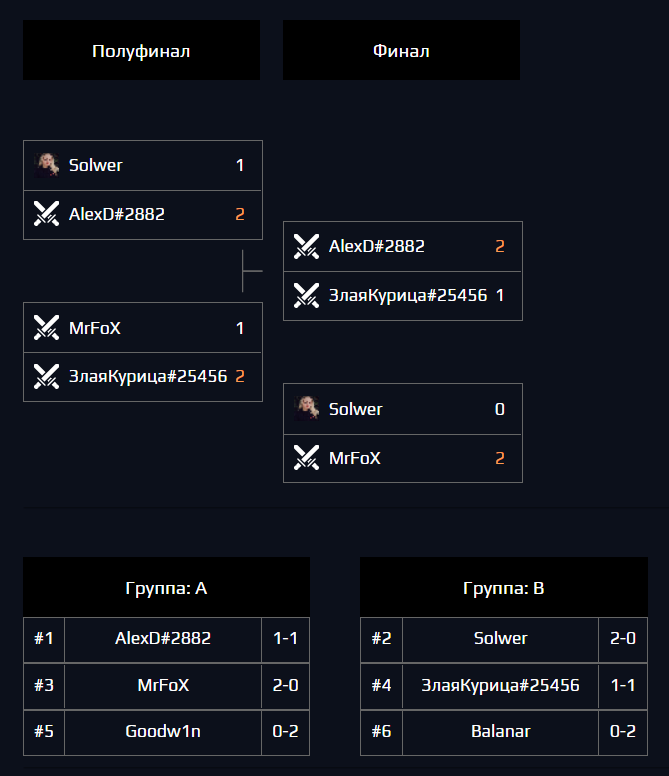Click swords icon beside ЗлаяКурица#25456 in semifinal
Viewport: 669px width, 776px height.
click(47, 376)
